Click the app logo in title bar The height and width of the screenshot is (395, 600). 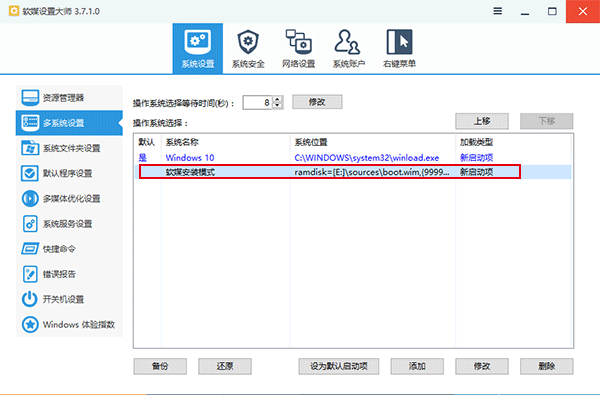tap(14, 11)
